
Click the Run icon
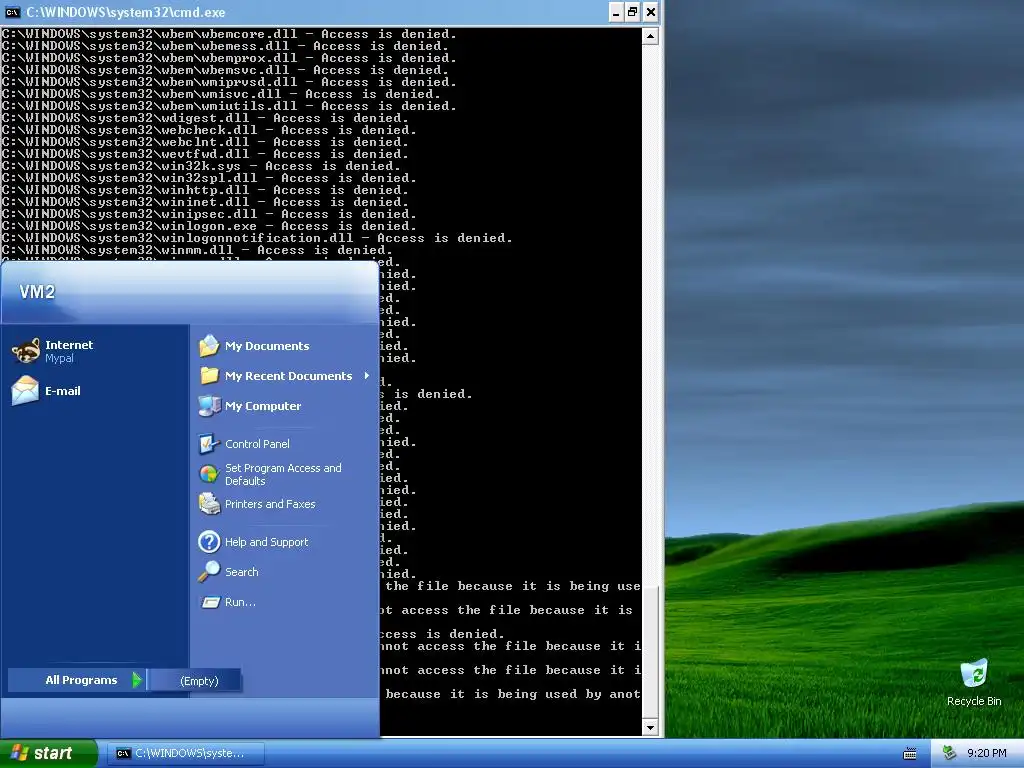tap(210, 602)
